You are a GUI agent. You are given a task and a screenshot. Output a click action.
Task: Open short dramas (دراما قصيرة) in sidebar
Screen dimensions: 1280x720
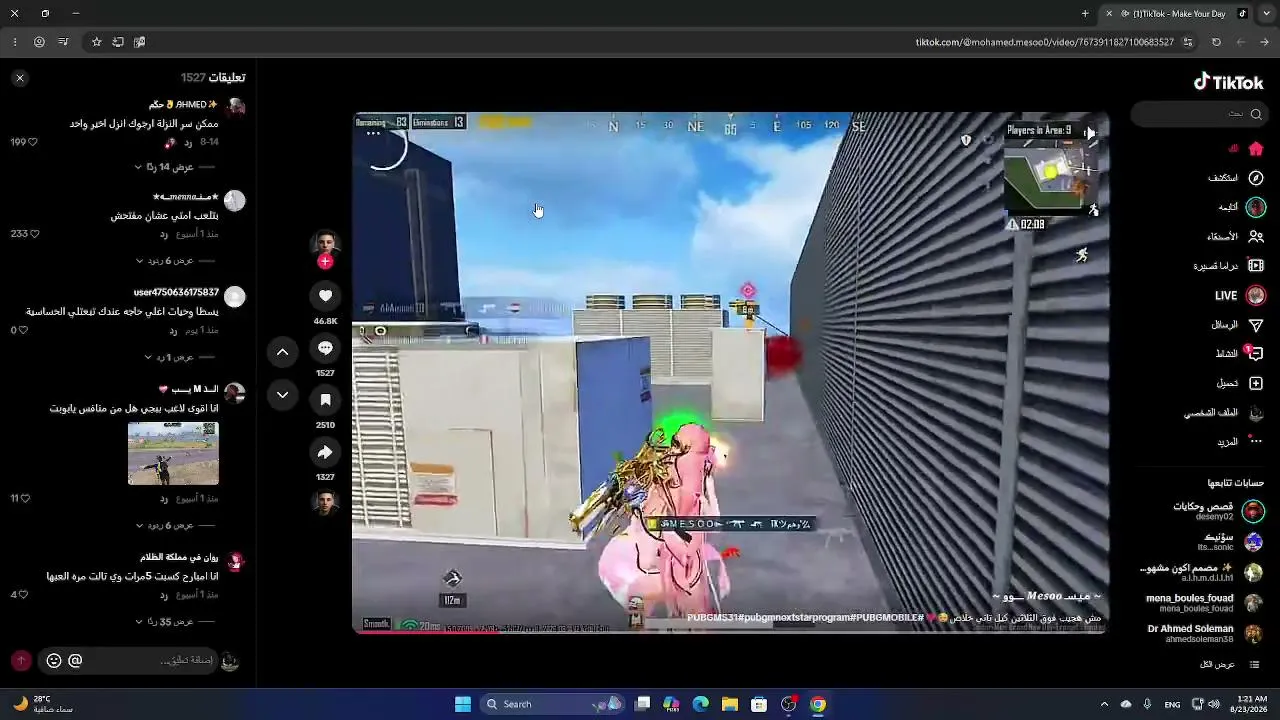click(1256, 266)
